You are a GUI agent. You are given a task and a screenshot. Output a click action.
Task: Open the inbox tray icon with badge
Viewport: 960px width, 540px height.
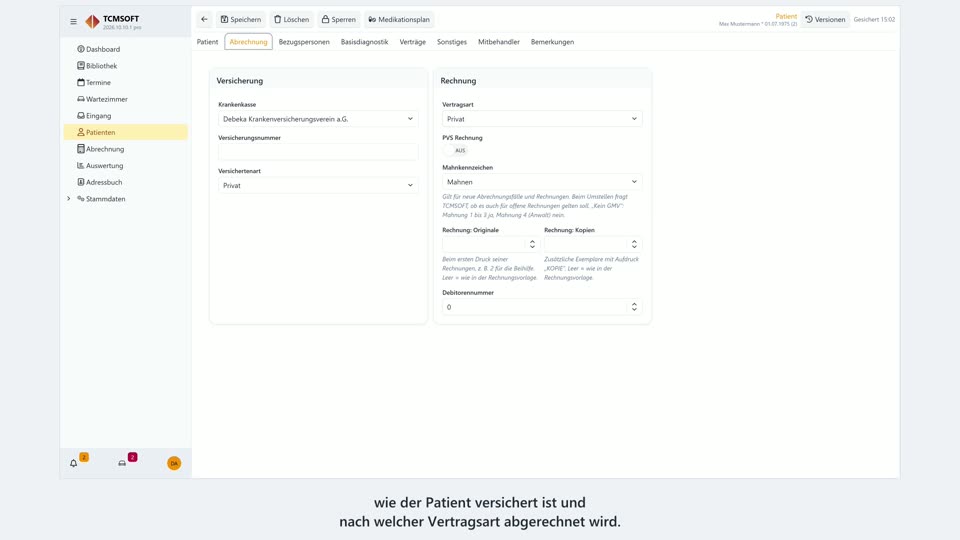click(x=122, y=463)
